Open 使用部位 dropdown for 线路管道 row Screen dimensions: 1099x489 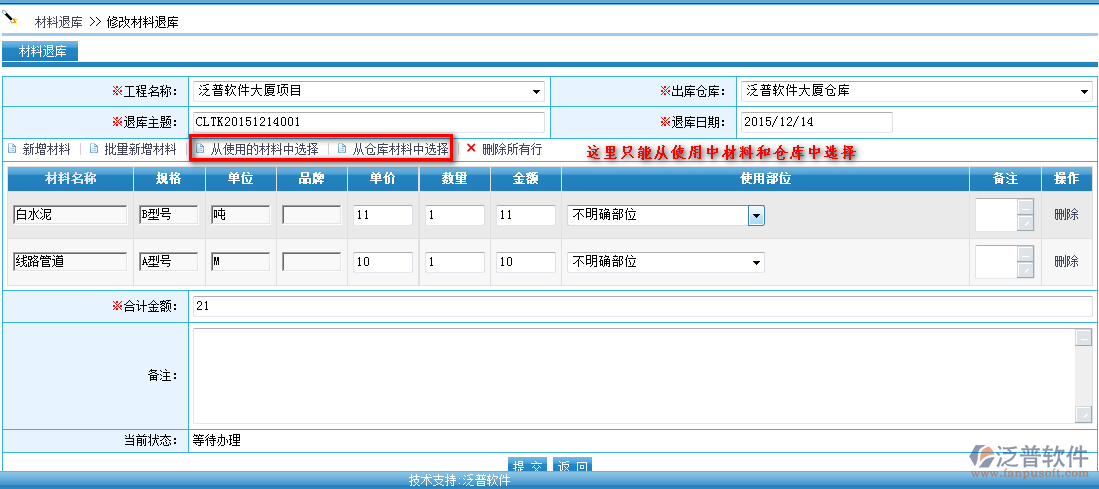pos(756,262)
